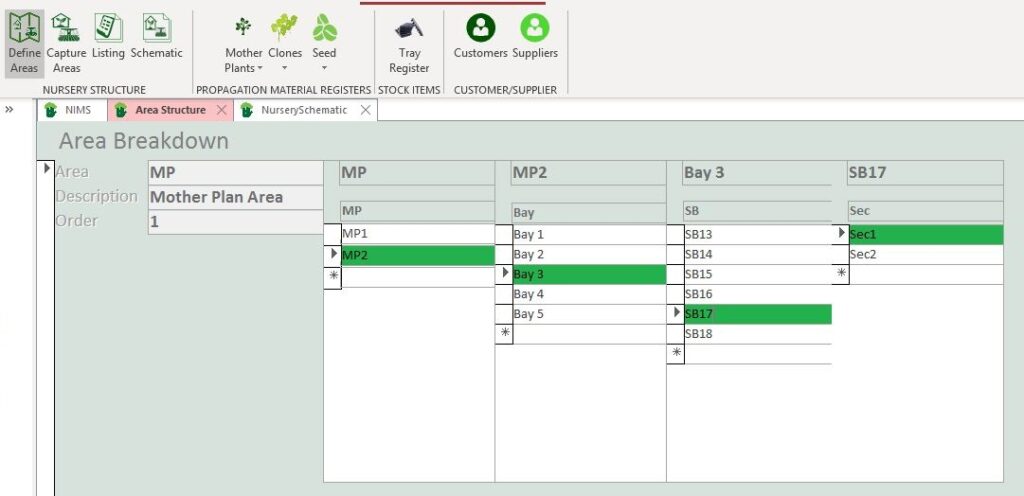The height and width of the screenshot is (496, 1024).
Task: Expand the navigation pane chevron
Action: (9, 109)
